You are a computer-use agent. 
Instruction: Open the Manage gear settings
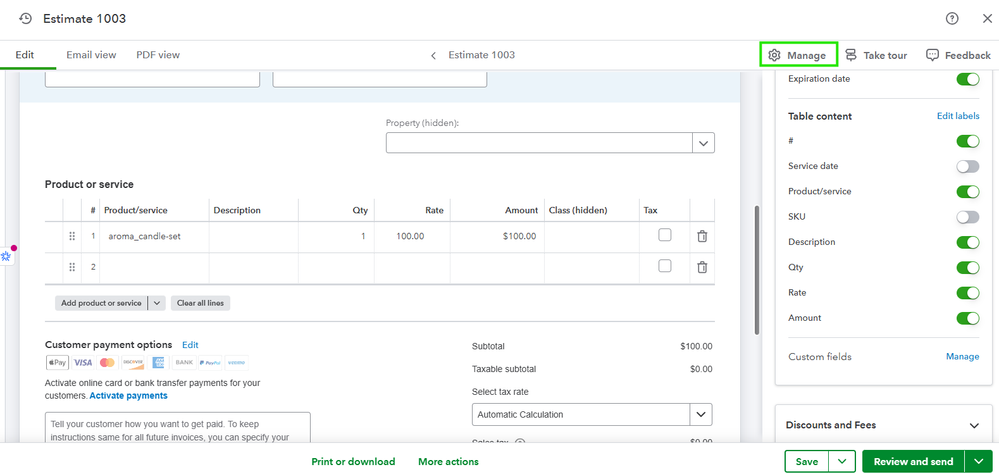click(798, 55)
